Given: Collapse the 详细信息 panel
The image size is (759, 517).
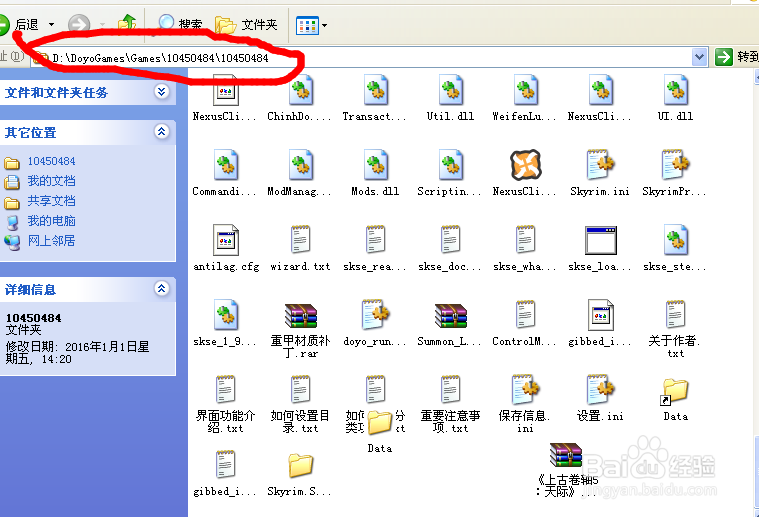Looking at the screenshot, I should point(161,289).
